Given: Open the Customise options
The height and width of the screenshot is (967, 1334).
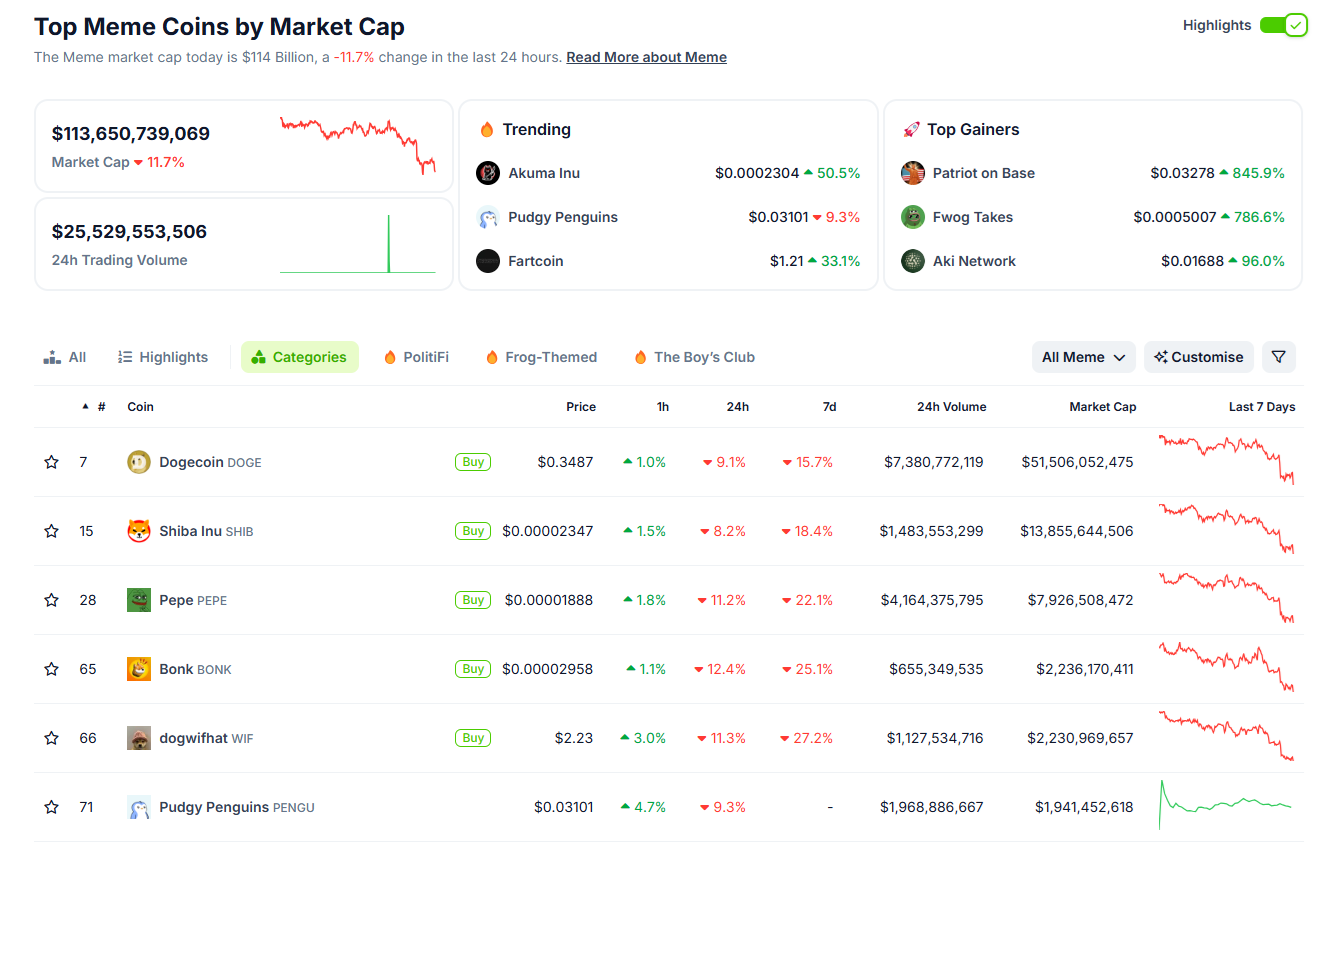Looking at the screenshot, I should 1199,357.
